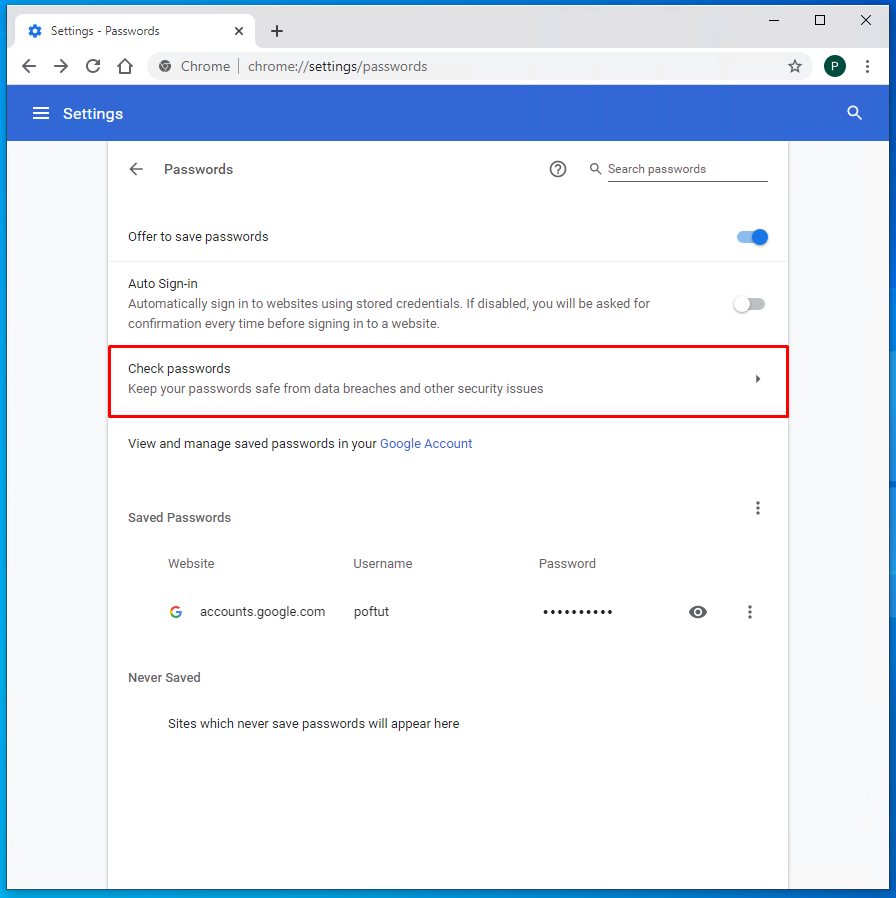This screenshot has height=898, width=896.
Task: Click the Saved Passwords heading
Action: tap(179, 518)
